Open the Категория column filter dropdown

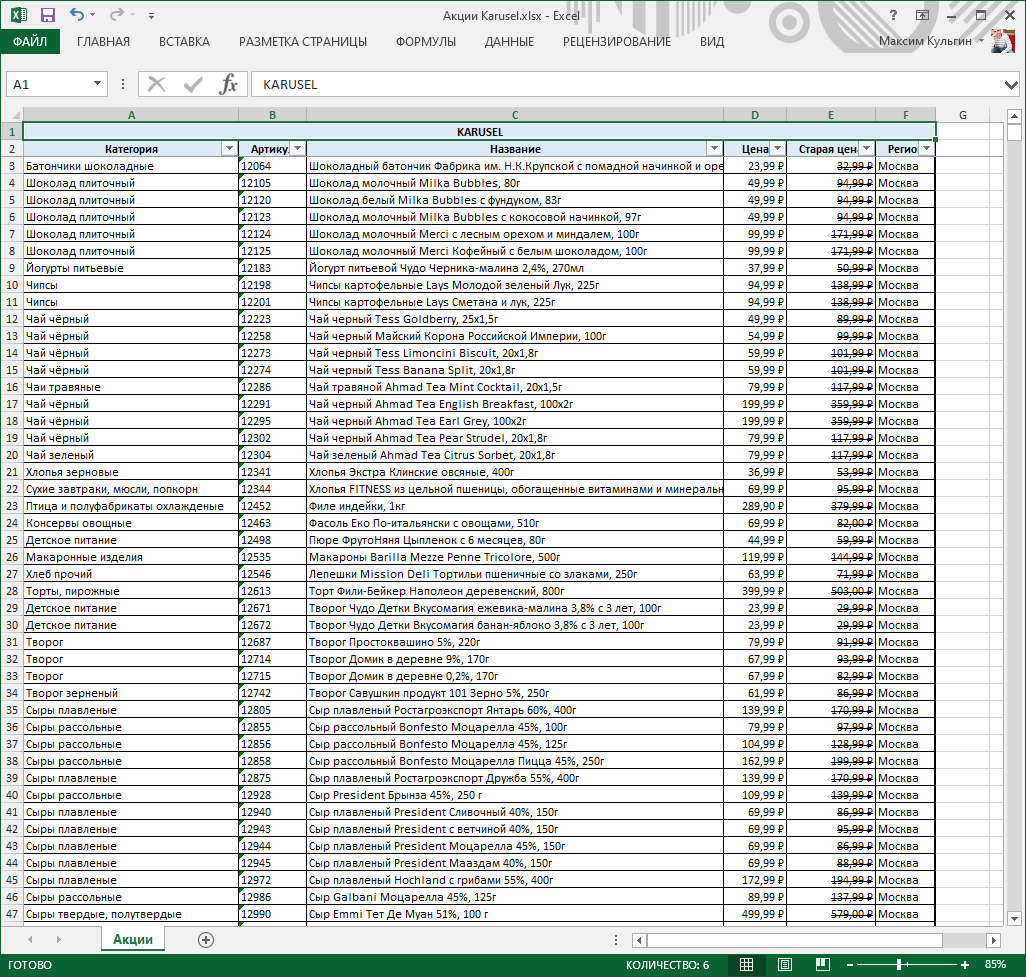pos(229,149)
